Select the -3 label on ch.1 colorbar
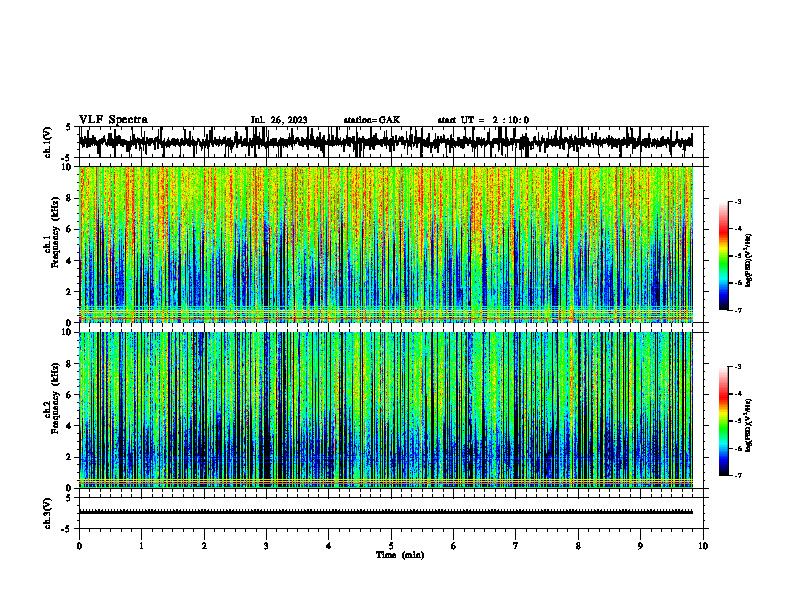Viewport: 792px width, 612px height. [738, 201]
